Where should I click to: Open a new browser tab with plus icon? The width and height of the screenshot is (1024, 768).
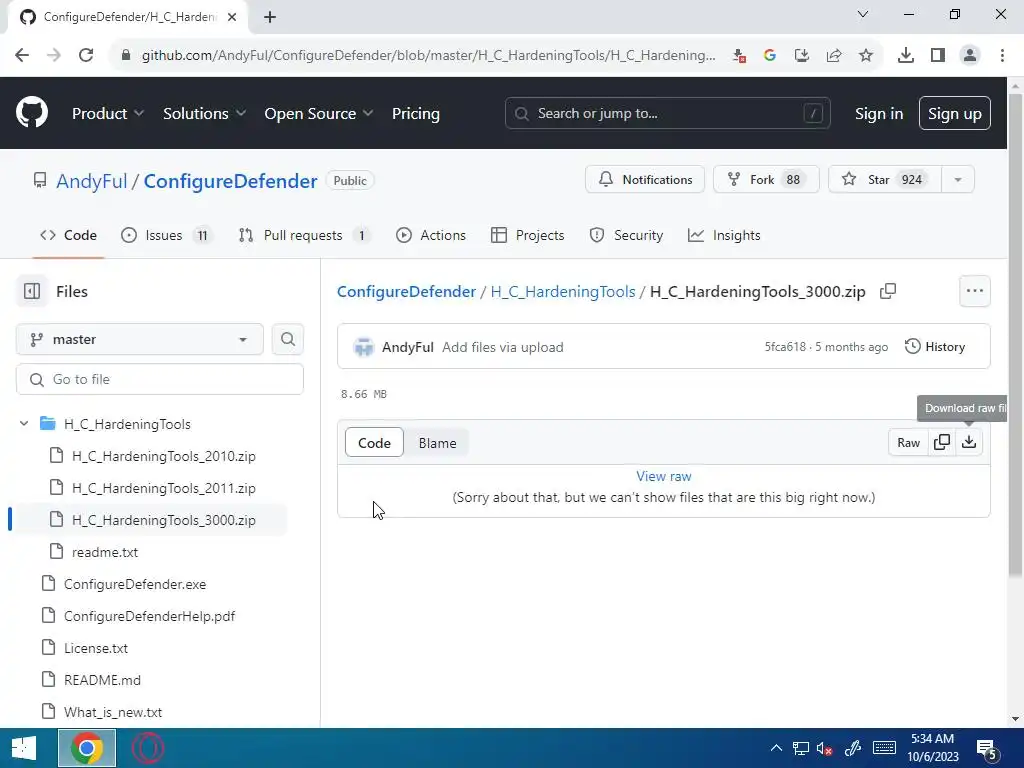pyautogui.click(x=270, y=17)
